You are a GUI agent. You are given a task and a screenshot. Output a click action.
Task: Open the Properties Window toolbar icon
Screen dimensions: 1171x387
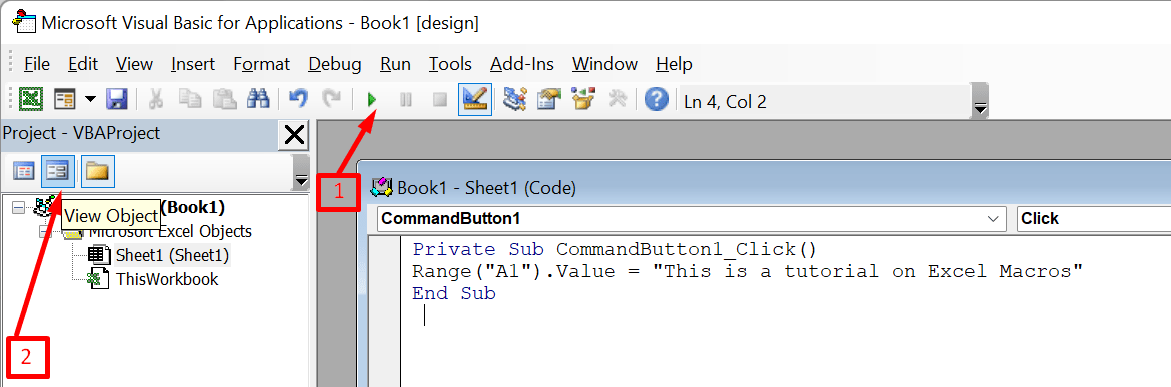[x=549, y=99]
